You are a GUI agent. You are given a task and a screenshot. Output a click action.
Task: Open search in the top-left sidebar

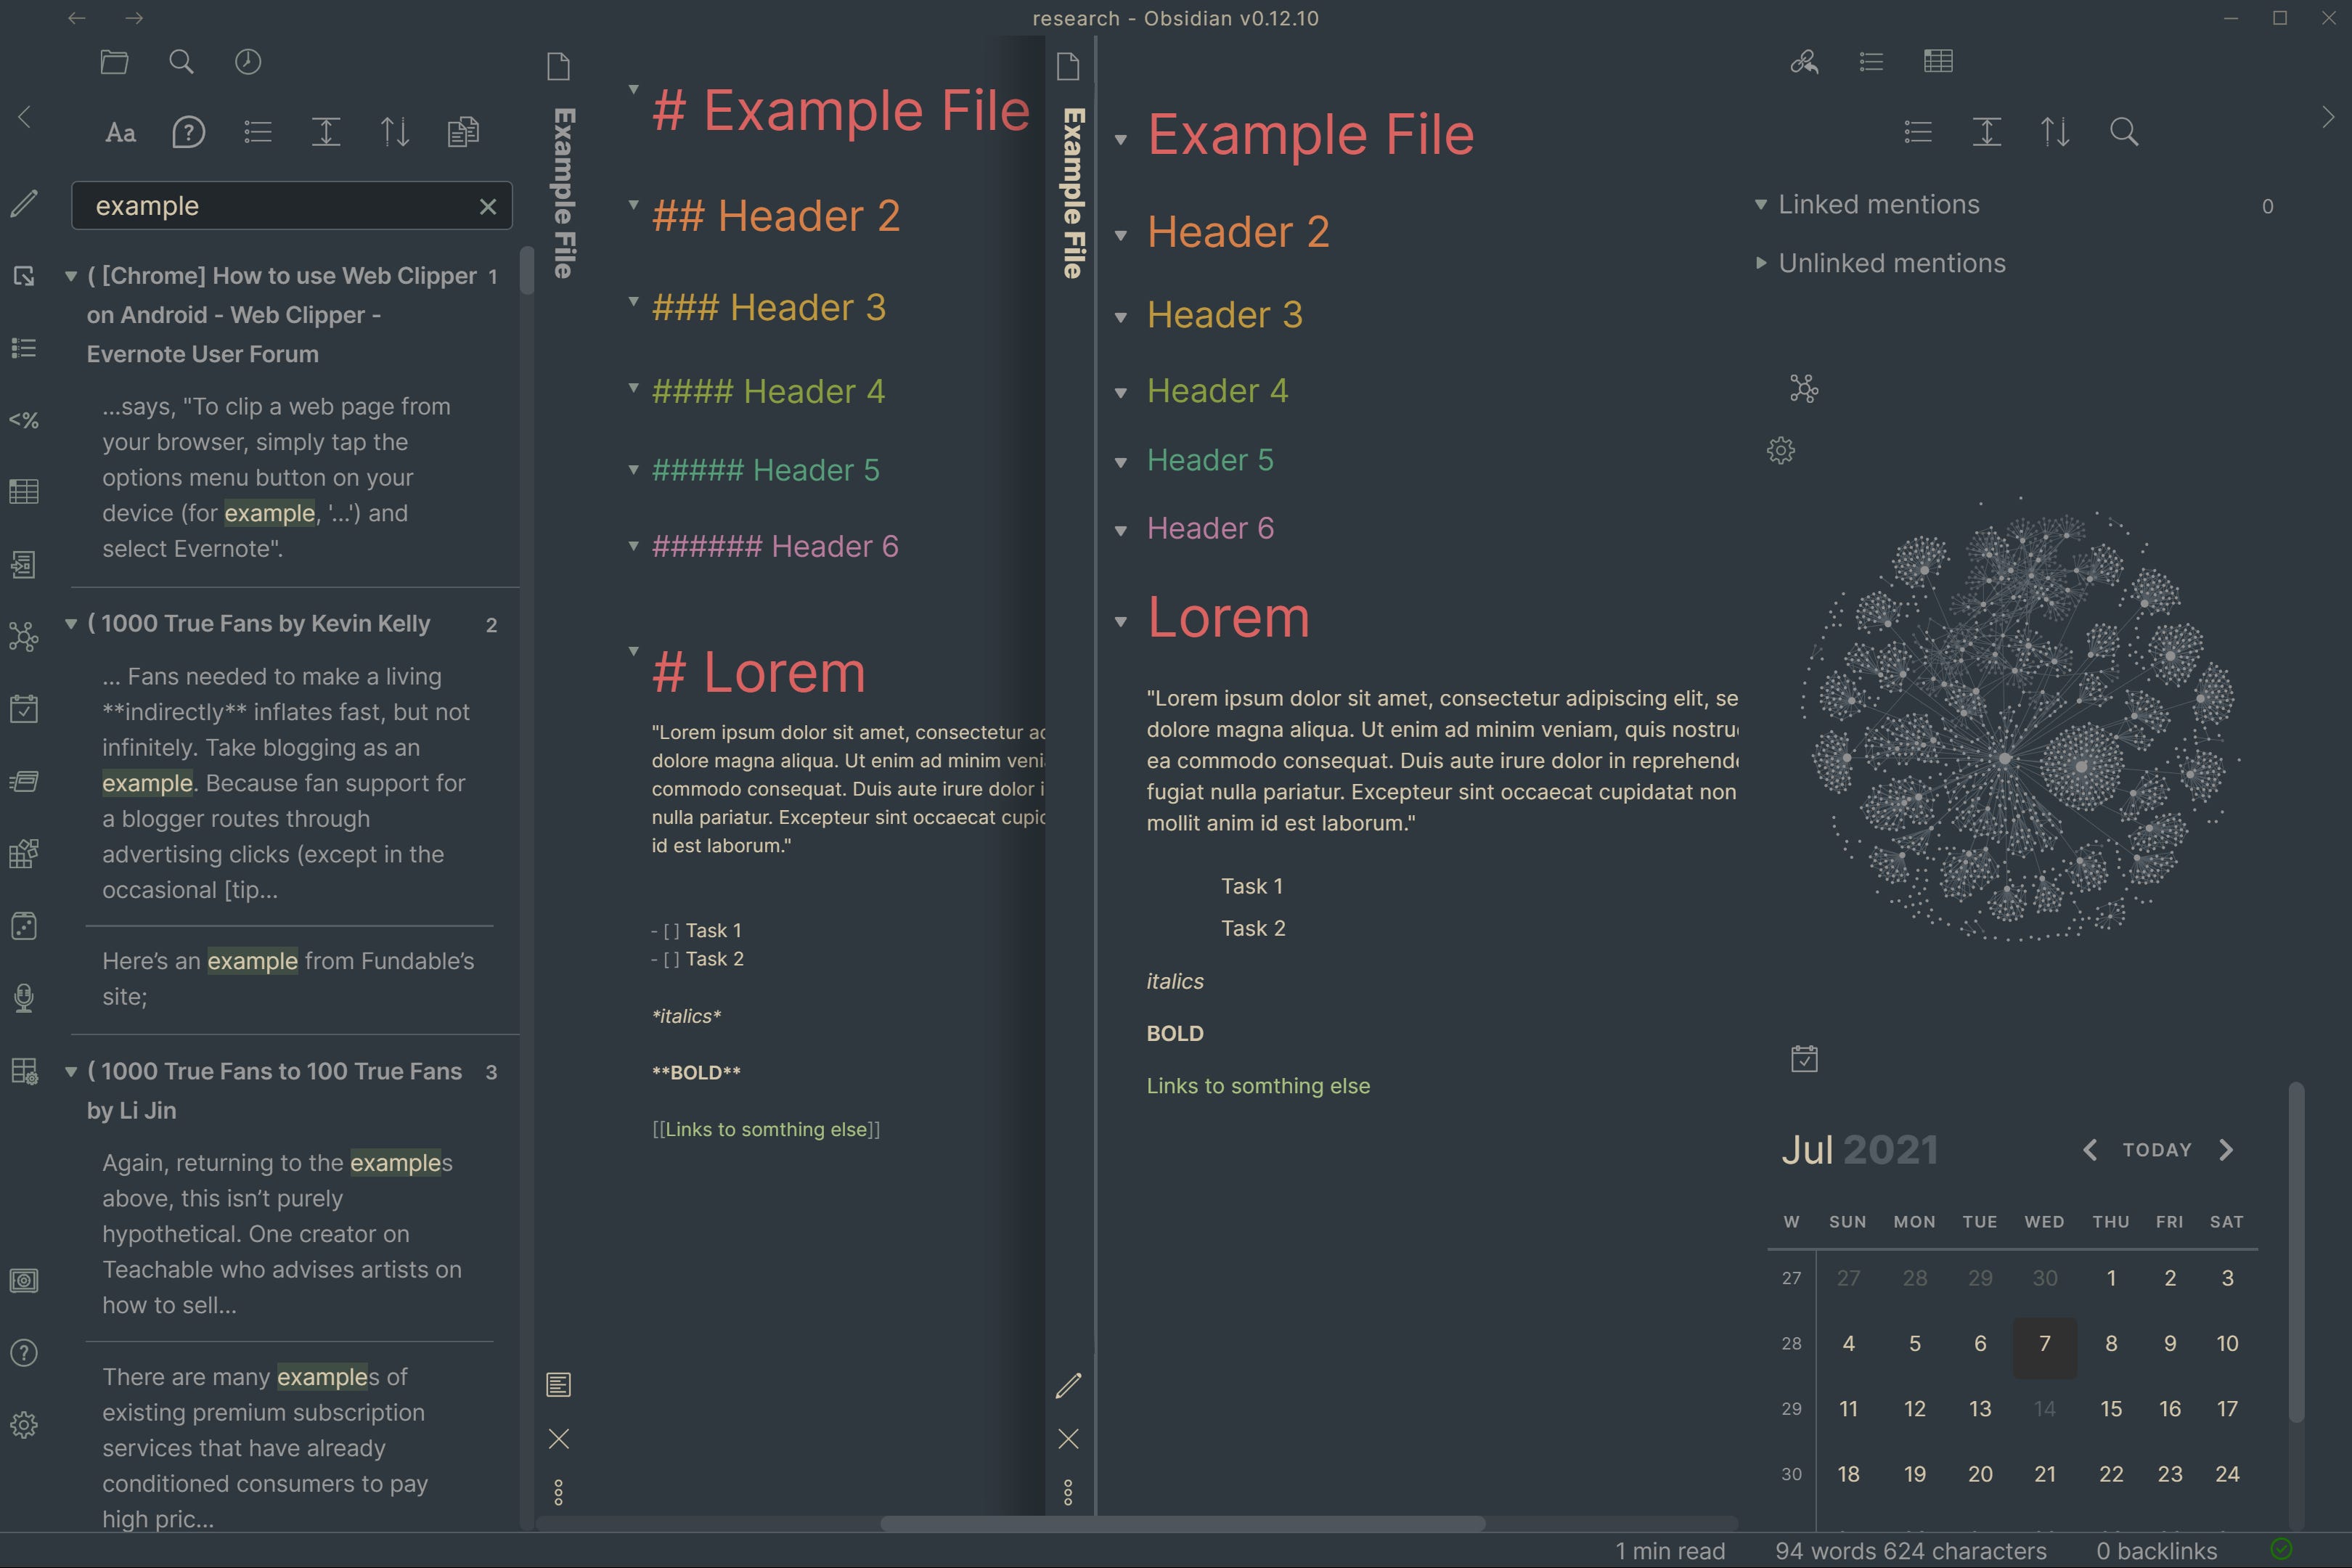[x=181, y=62]
